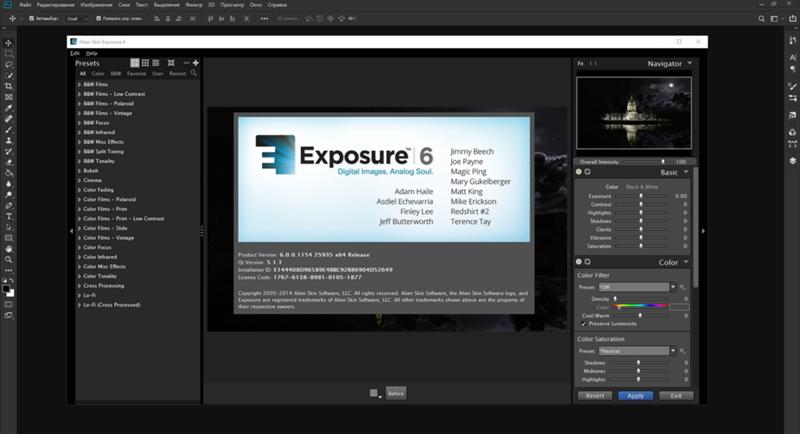Collapse the right settings panel arrow
Viewport: 800px width, 434px height.
click(x=703, y=231)
